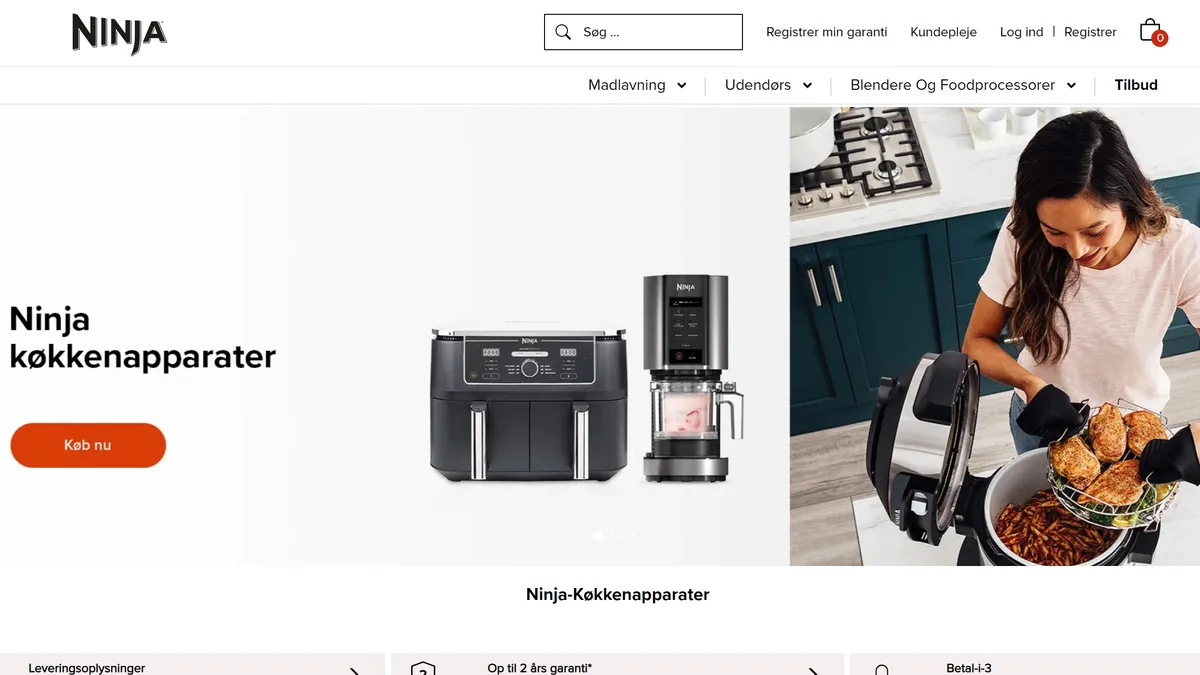Click the magnifying glass search icon
Image resolution: width=1200 pixels, height=675 pixels.
tap(563, 32)
